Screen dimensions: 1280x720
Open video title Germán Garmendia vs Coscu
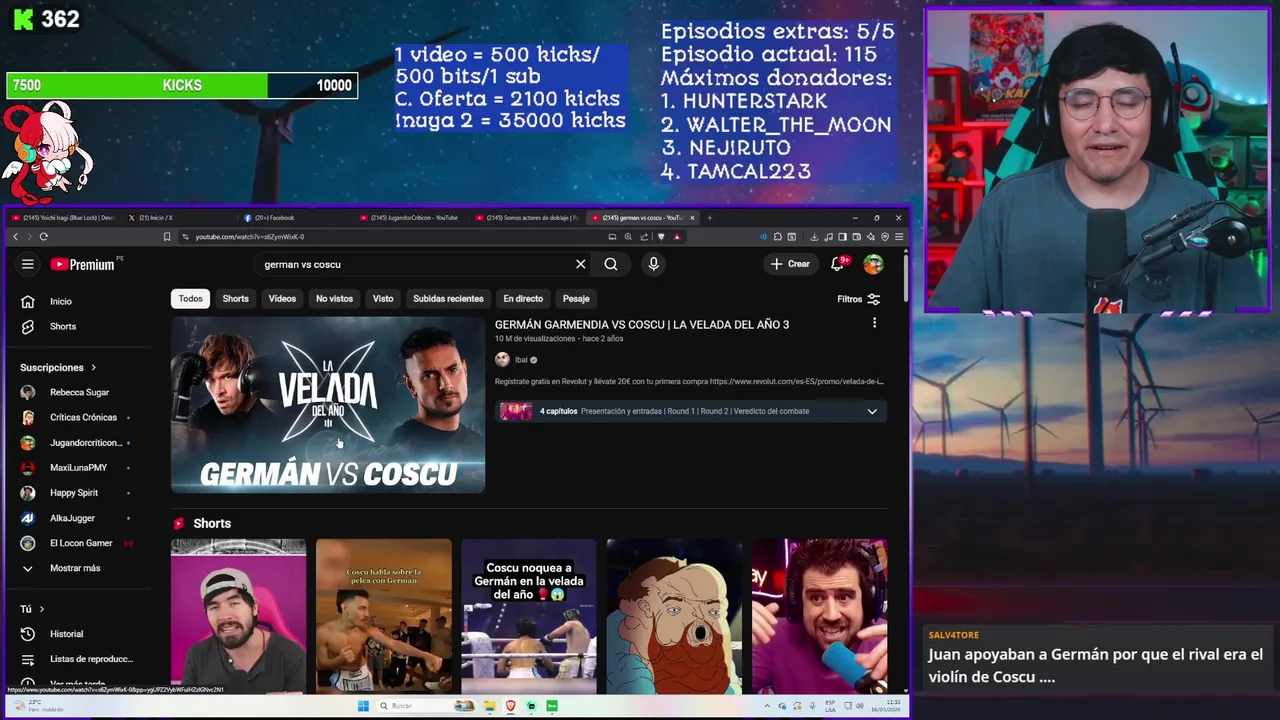[642, 325]
